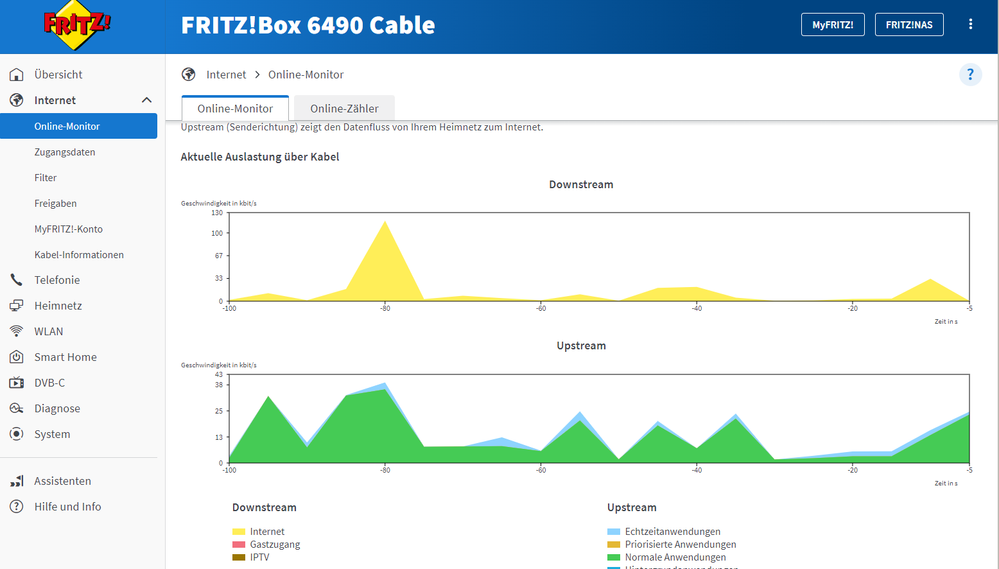The image size is (999, 569).
Task: Open the Smart Home menu
Action: click(x=66, y=357)
